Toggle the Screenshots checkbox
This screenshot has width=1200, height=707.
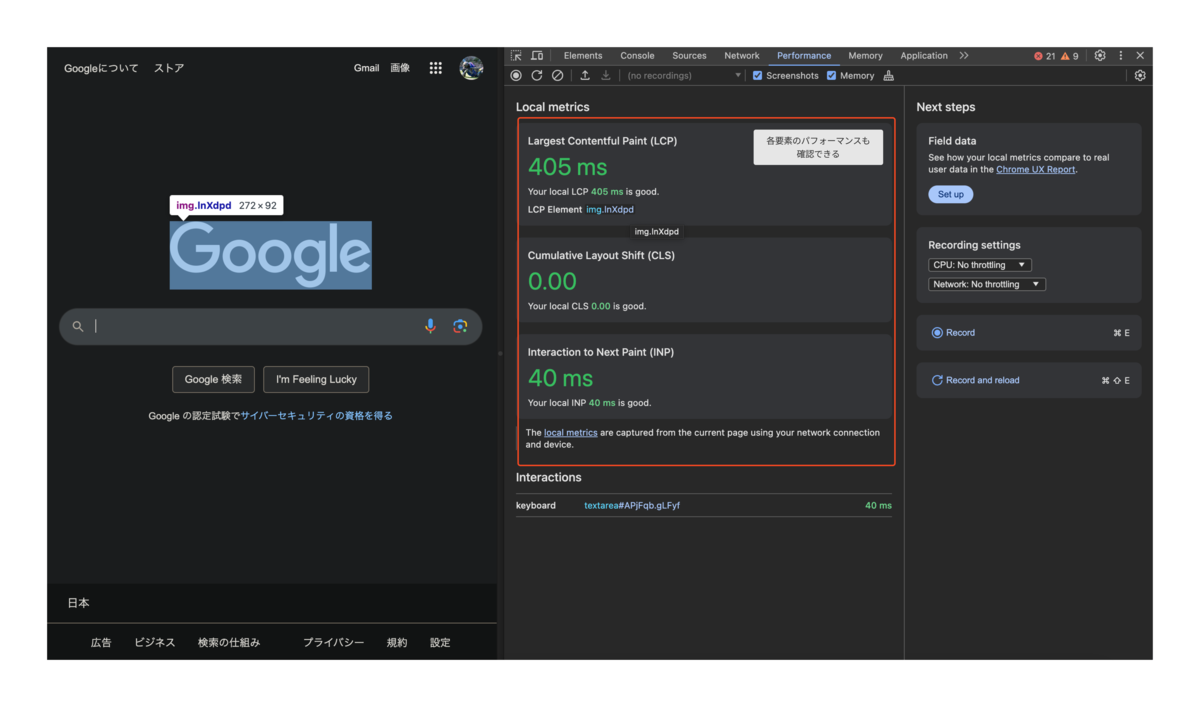coord(758,75)
